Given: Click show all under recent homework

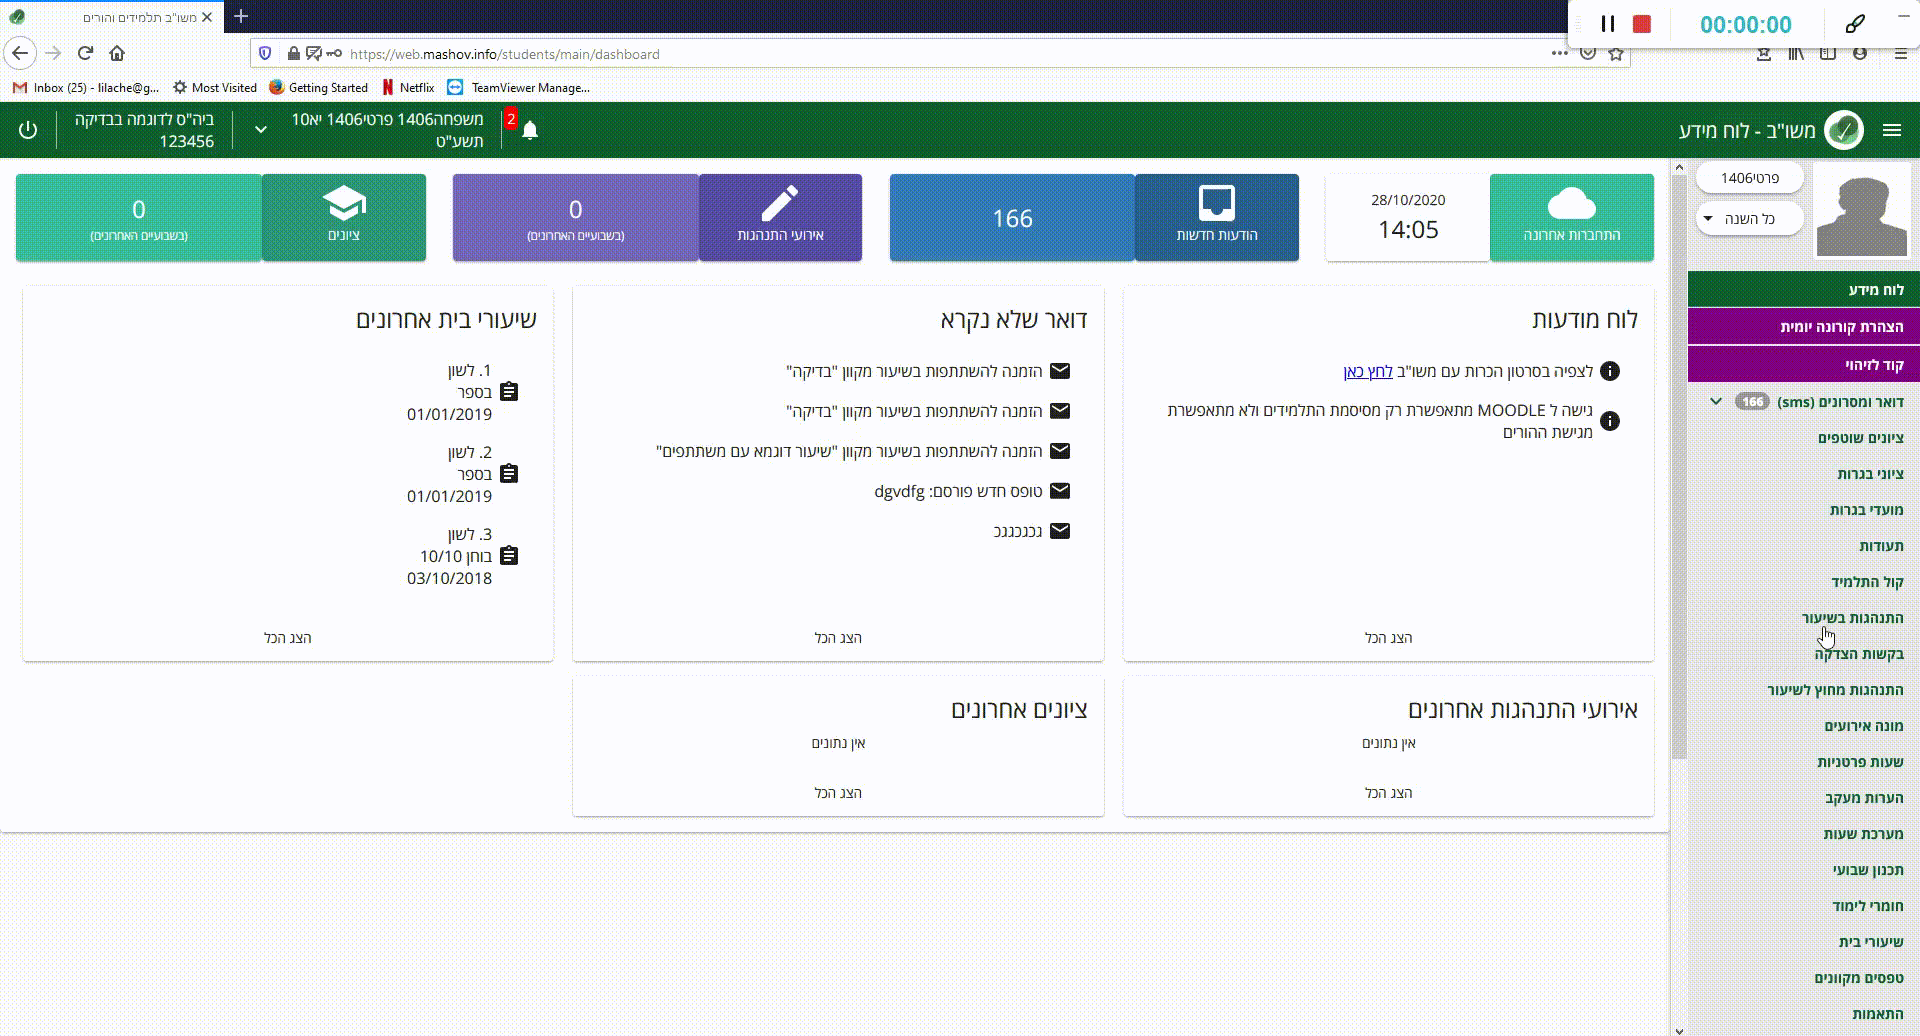Looking at the screenshot, I should click(288, 638).
